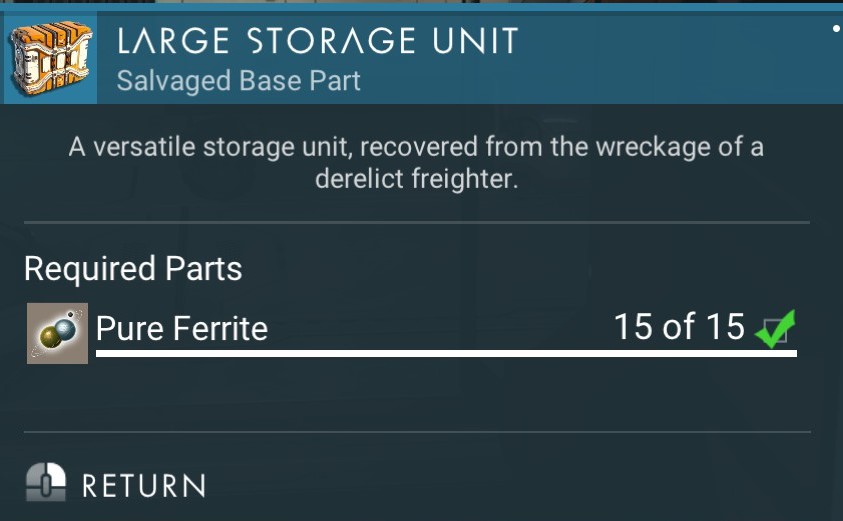Click the Large Storage Unit crate icon
Viewport: 843px width, 521px height.
pos(51,58)
